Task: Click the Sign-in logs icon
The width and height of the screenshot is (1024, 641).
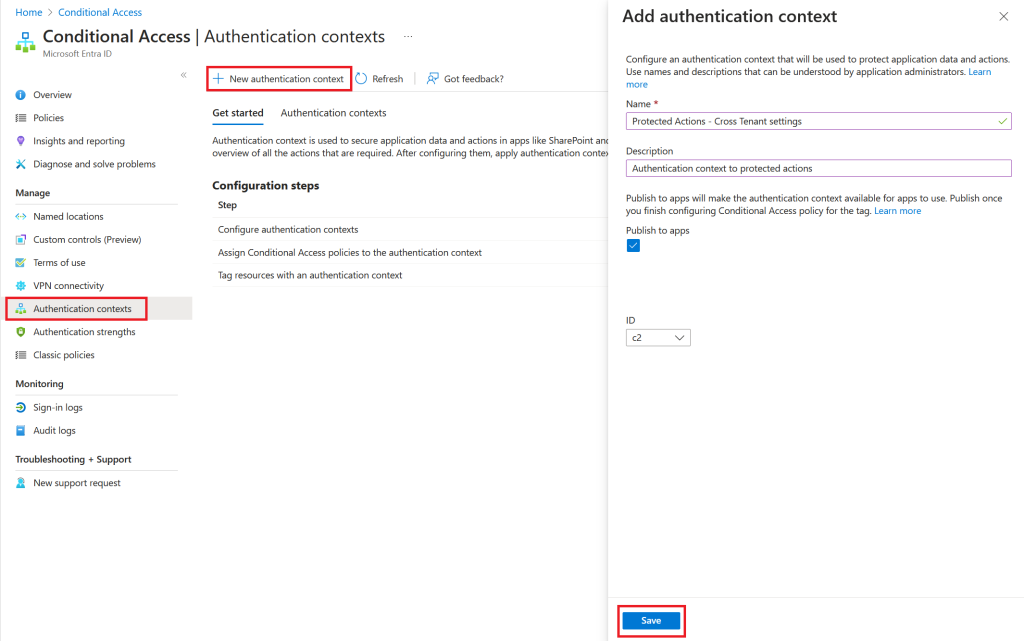Action: [21, 408]
